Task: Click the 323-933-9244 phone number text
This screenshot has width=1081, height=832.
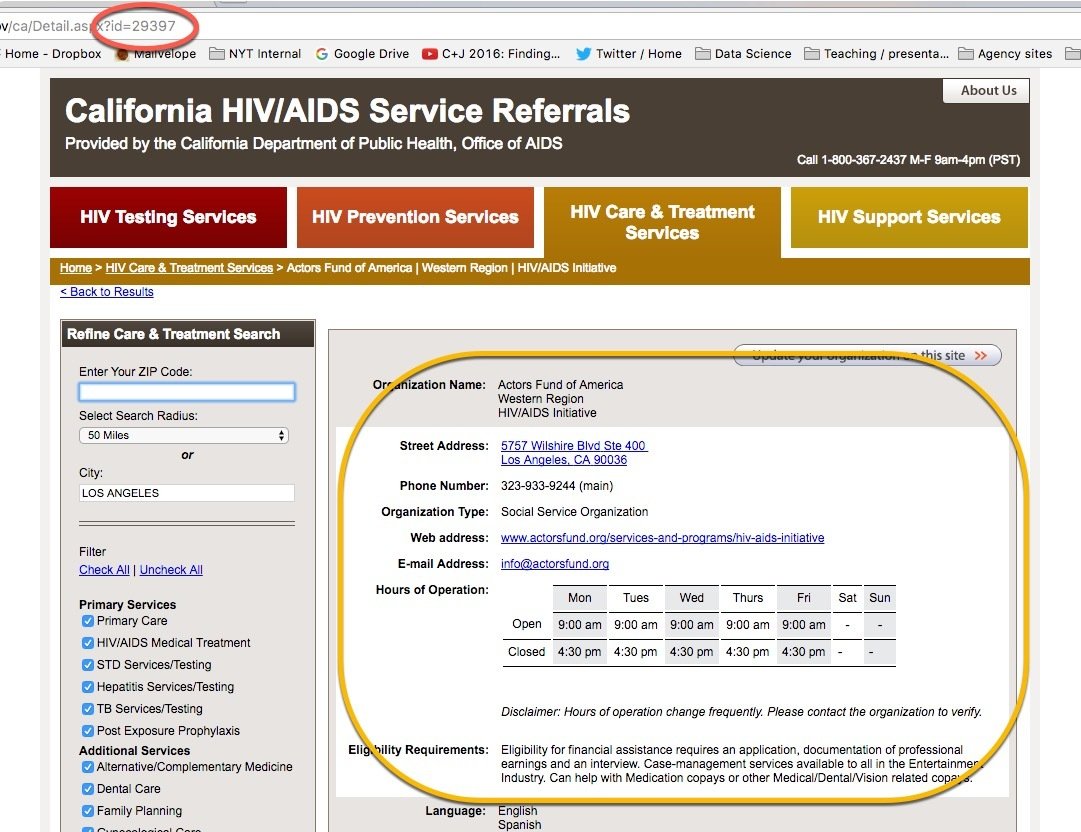Action: (x=557, y=486)
